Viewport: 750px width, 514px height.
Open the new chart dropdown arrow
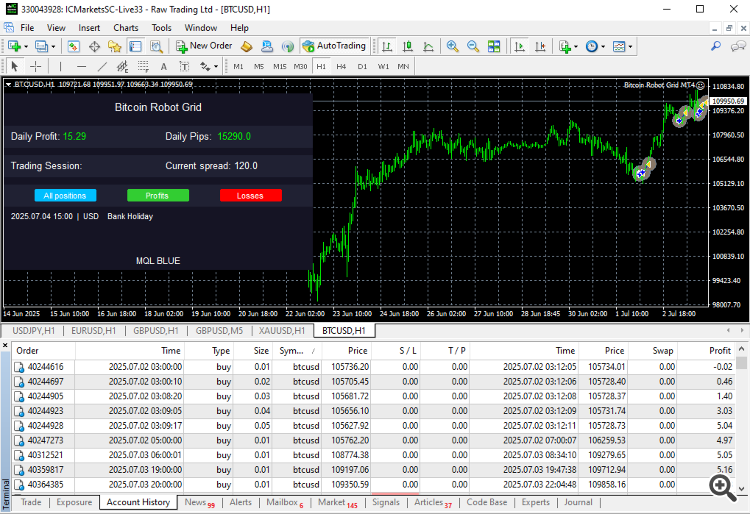pos(26,46)
